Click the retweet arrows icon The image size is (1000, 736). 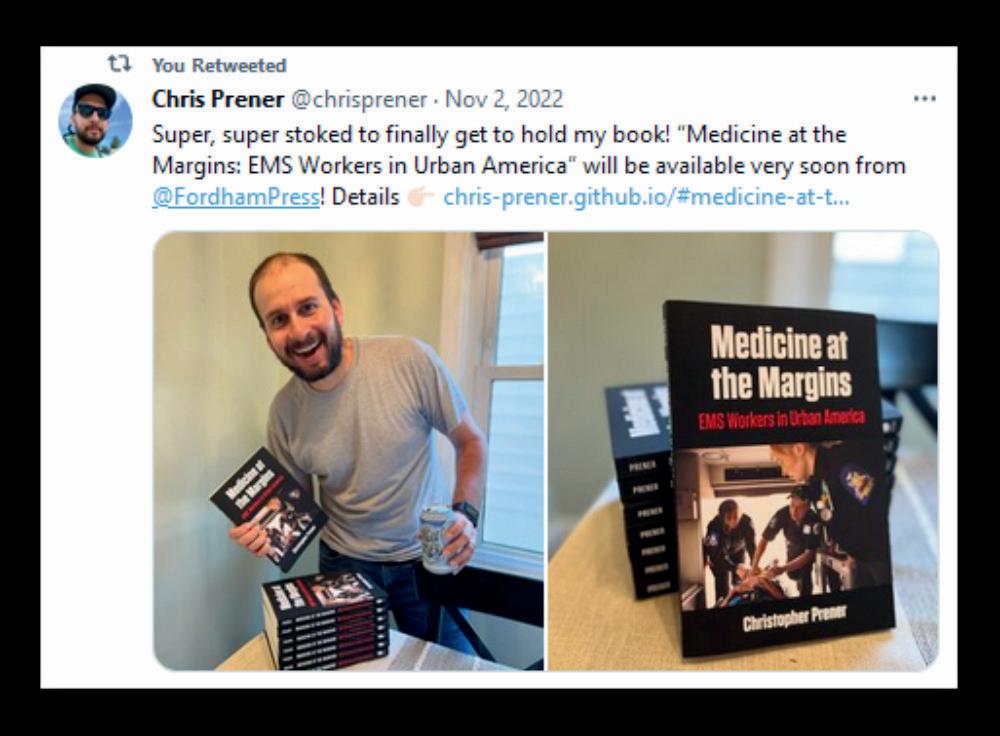pyautogui.click(x=119, y=64)
